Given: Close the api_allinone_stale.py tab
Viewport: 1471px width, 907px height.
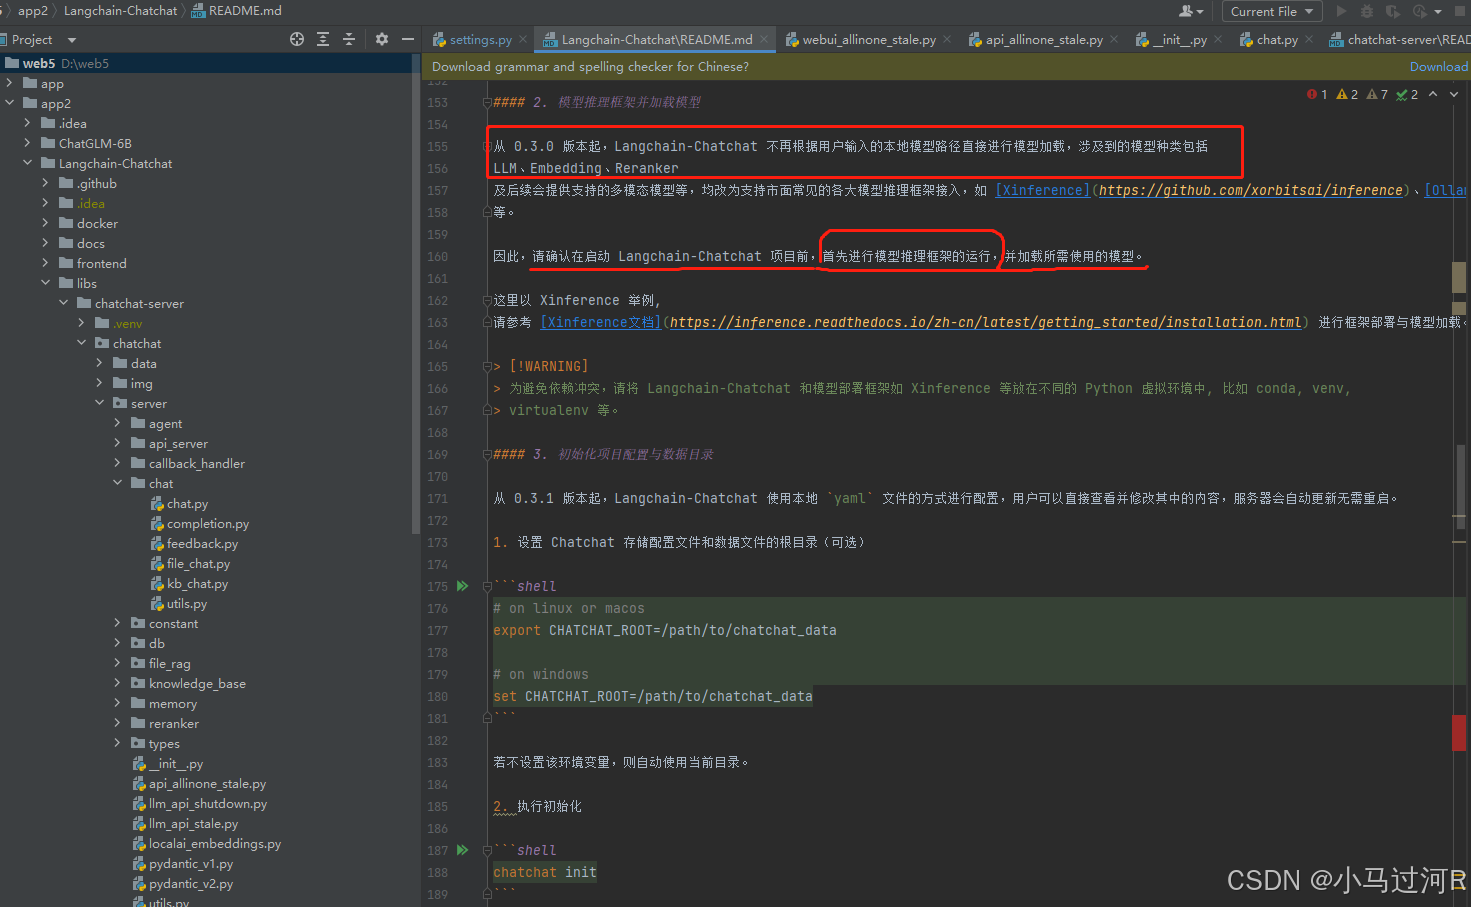Looking at the screenshot, I should point(1114,40).
